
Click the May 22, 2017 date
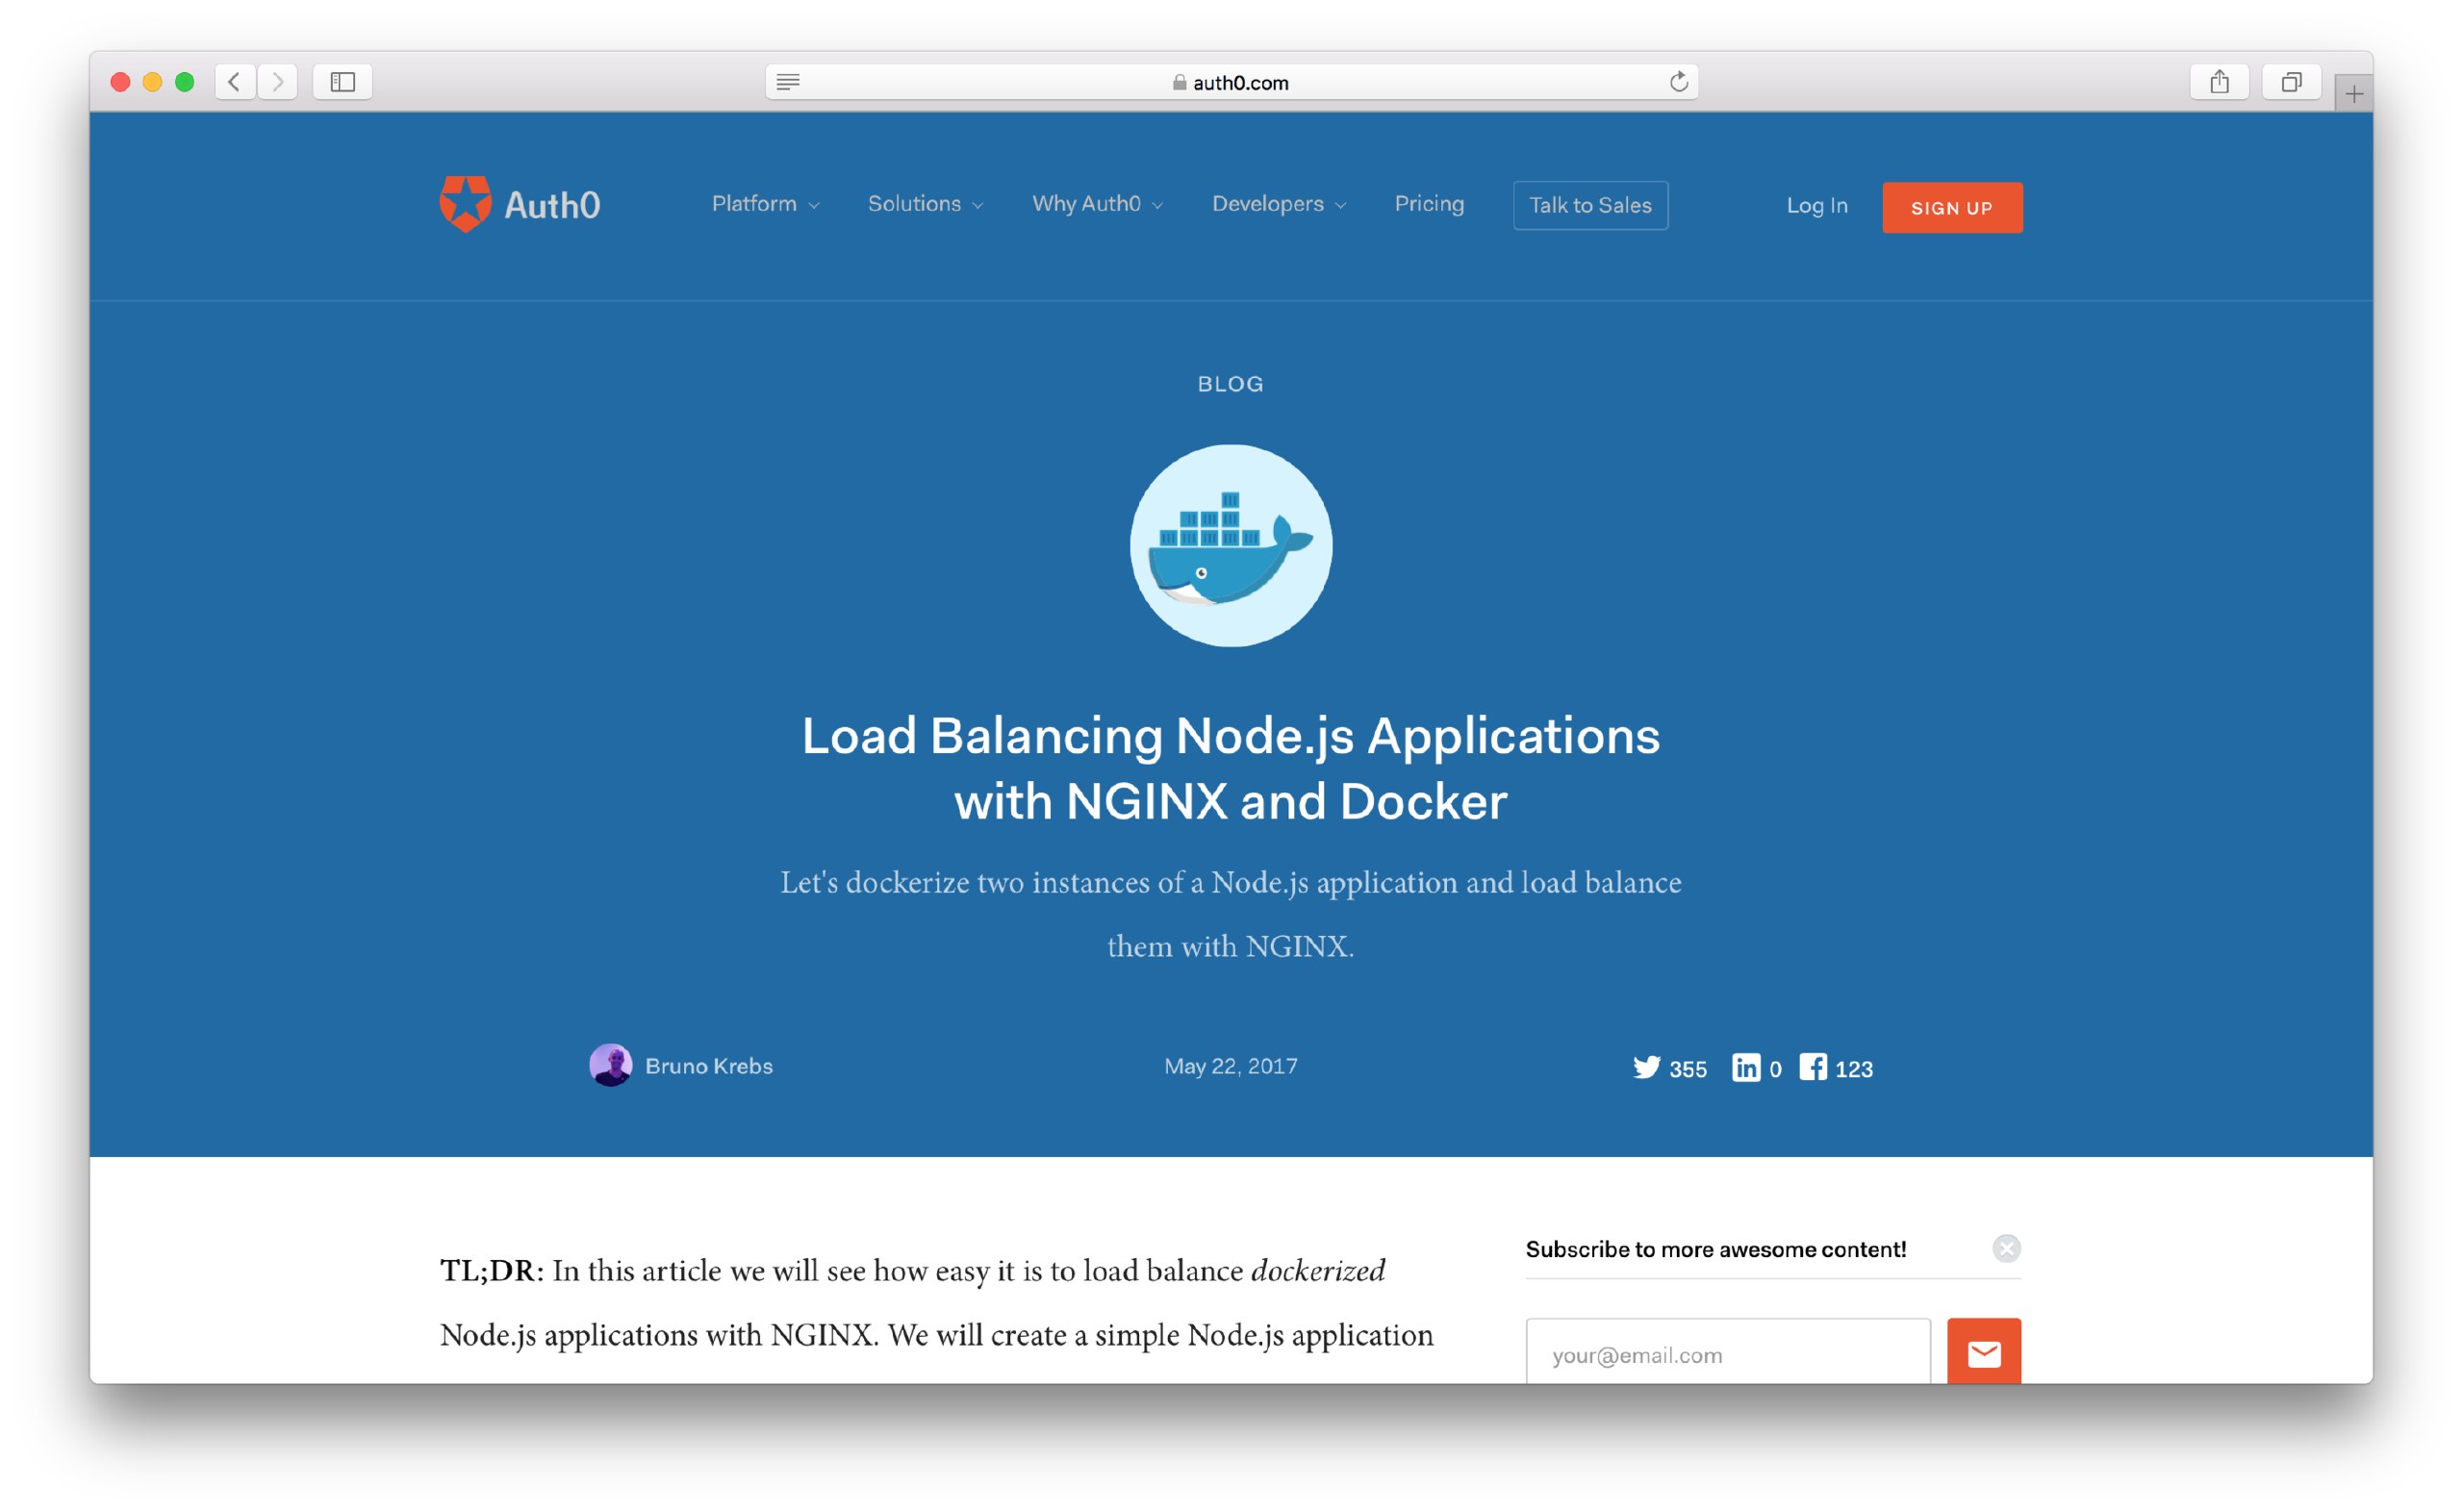coord(1230,1066)
